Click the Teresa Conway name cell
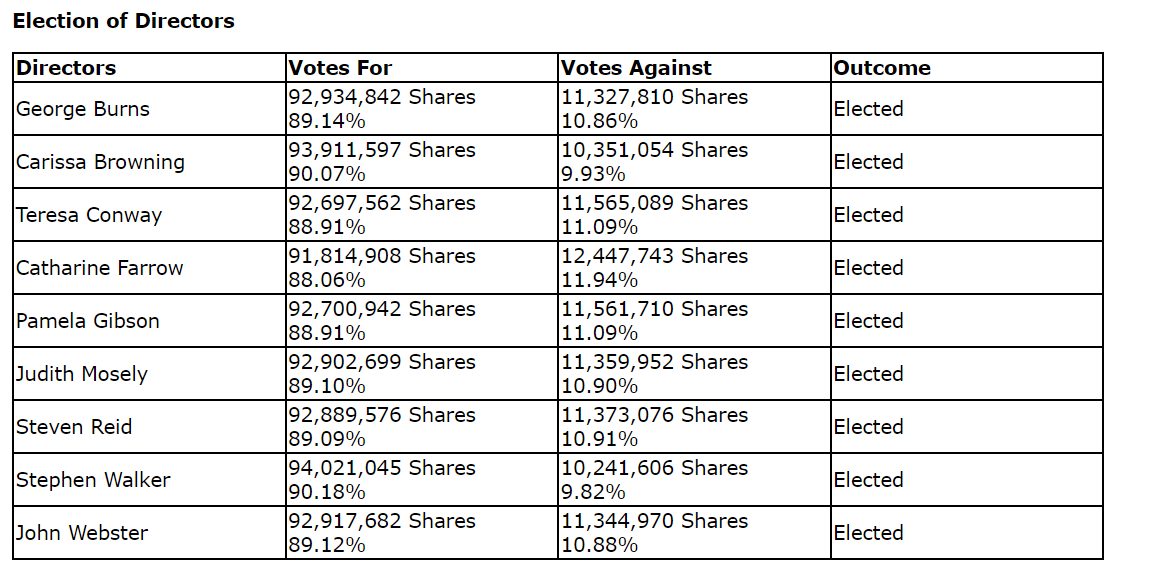The image size is (1149, 568). click(89, 215)
